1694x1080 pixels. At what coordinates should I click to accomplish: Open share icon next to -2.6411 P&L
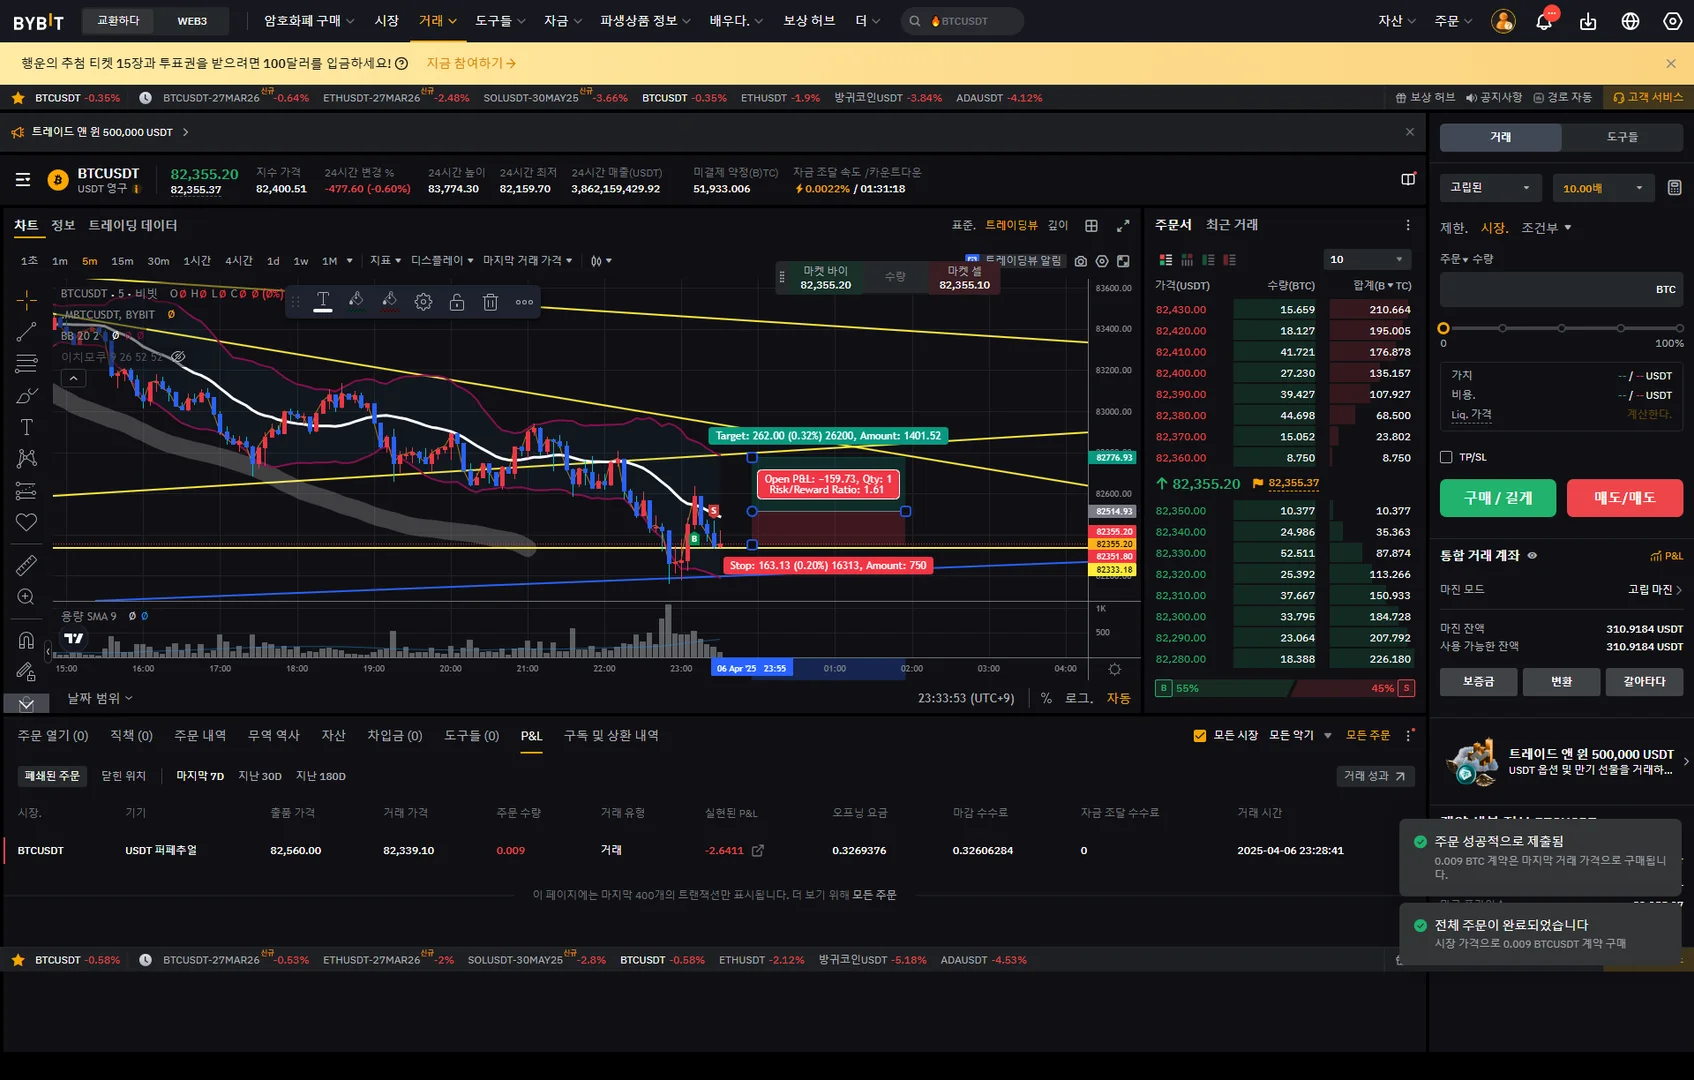click(x=758, y=851)
